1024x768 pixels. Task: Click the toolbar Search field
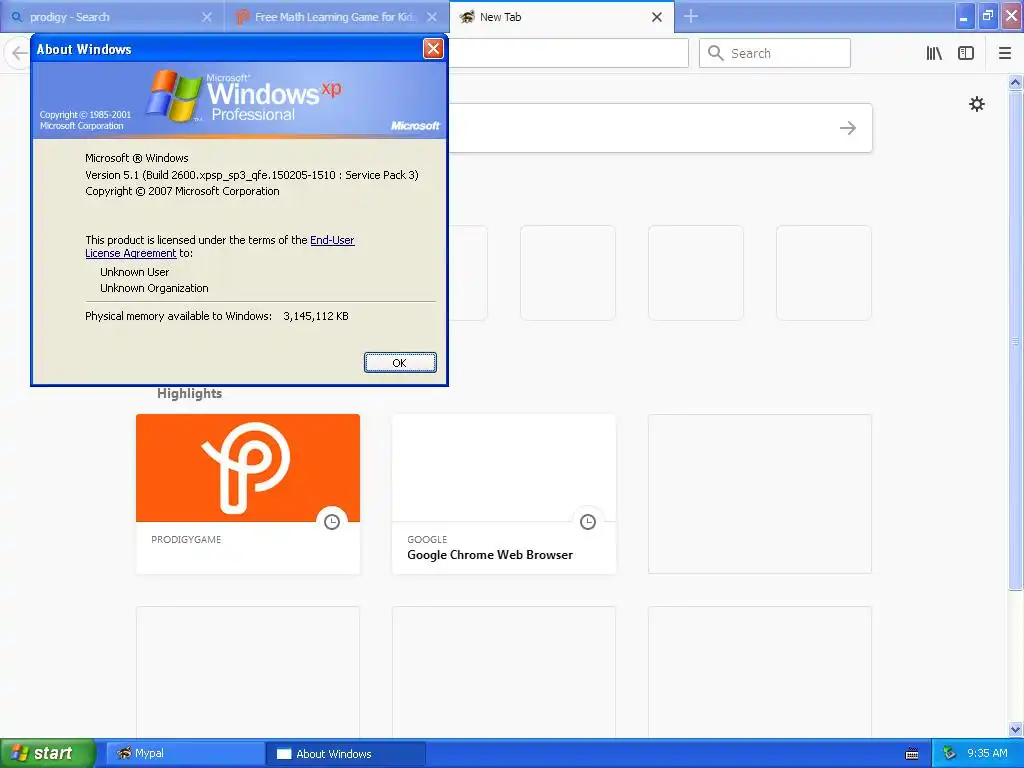tap(775, 53)
